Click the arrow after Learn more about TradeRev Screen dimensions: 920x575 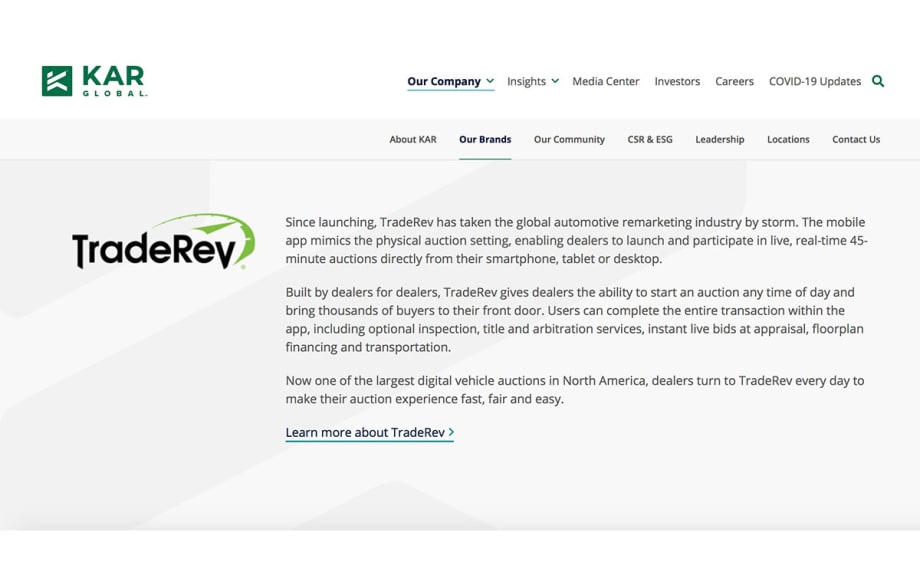click(452, 432)
